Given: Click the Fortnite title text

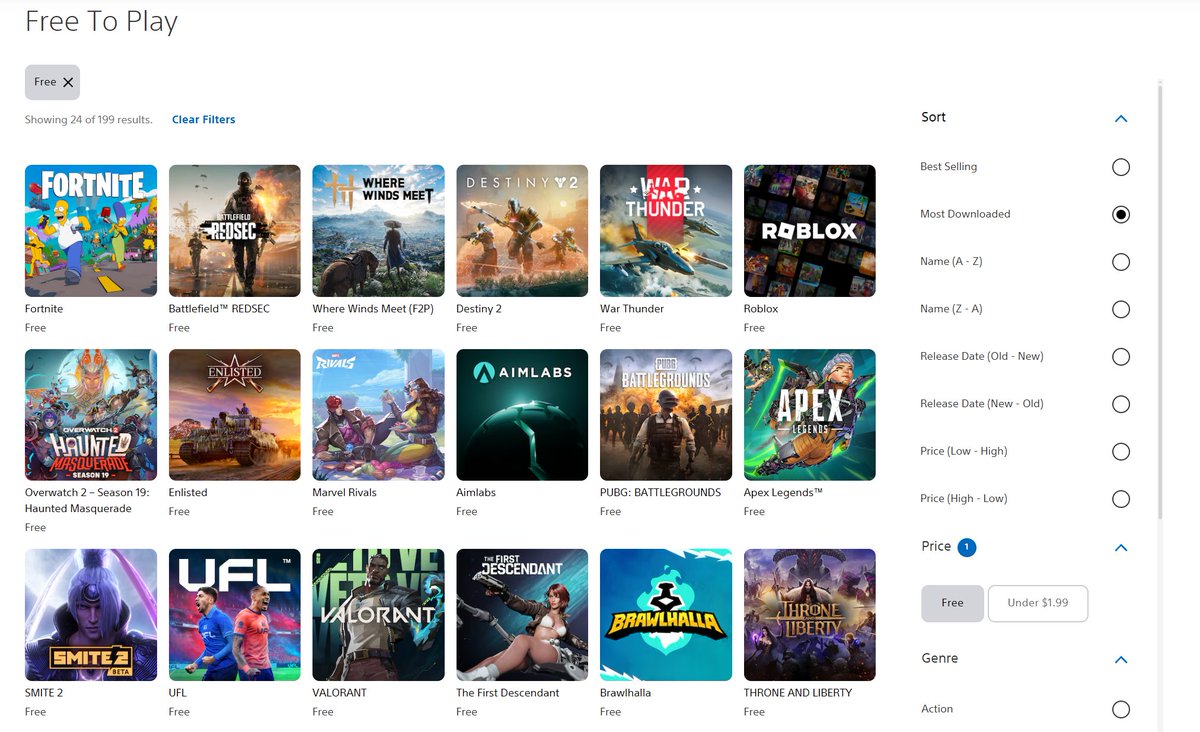Looking at the screenshot, I should click(44, 309).
